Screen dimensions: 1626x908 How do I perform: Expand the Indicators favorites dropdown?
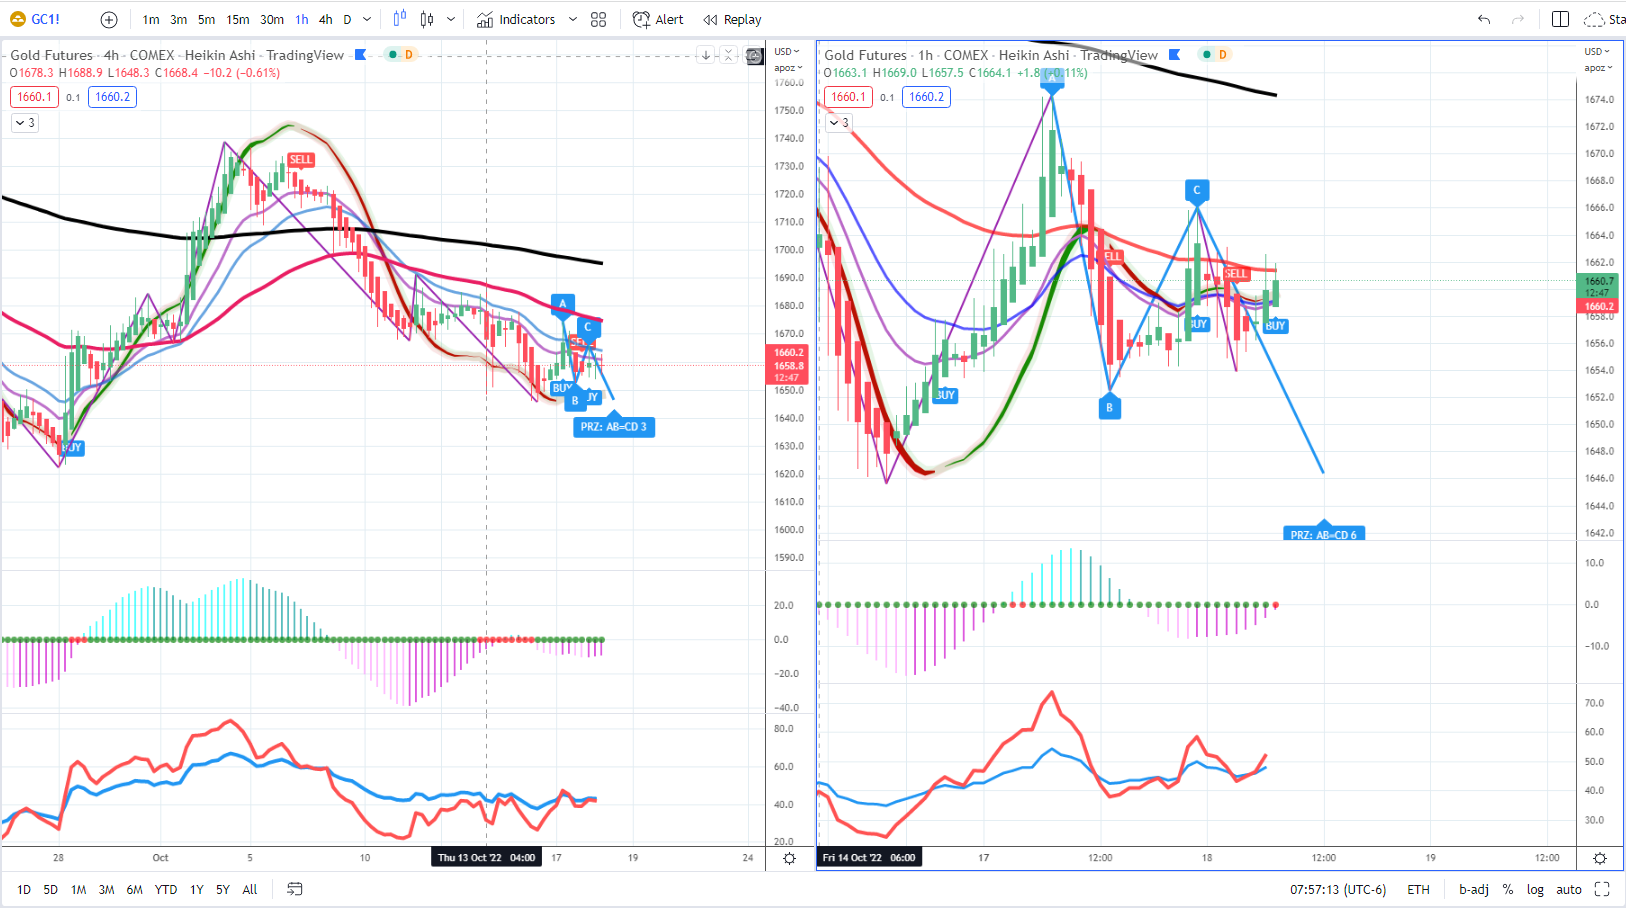pyautogui.click(x=573, y=19)
